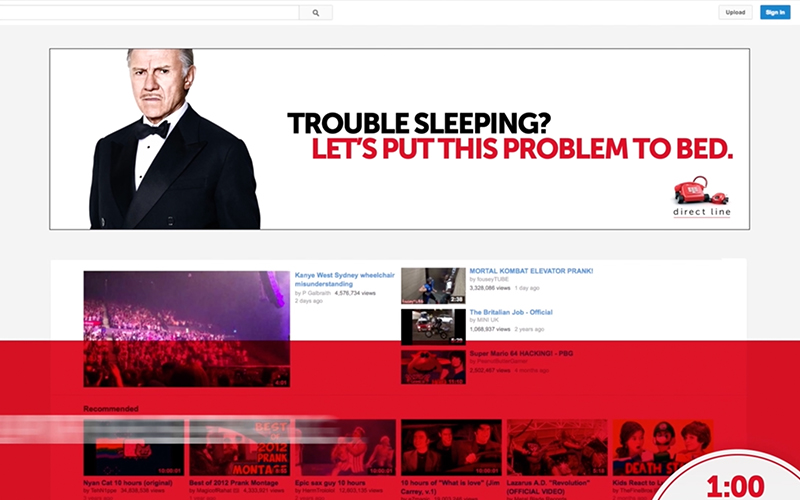Click 'Nyan Cat 10 hours (original)' title
The image size is (800, 500).
[128, 483]
